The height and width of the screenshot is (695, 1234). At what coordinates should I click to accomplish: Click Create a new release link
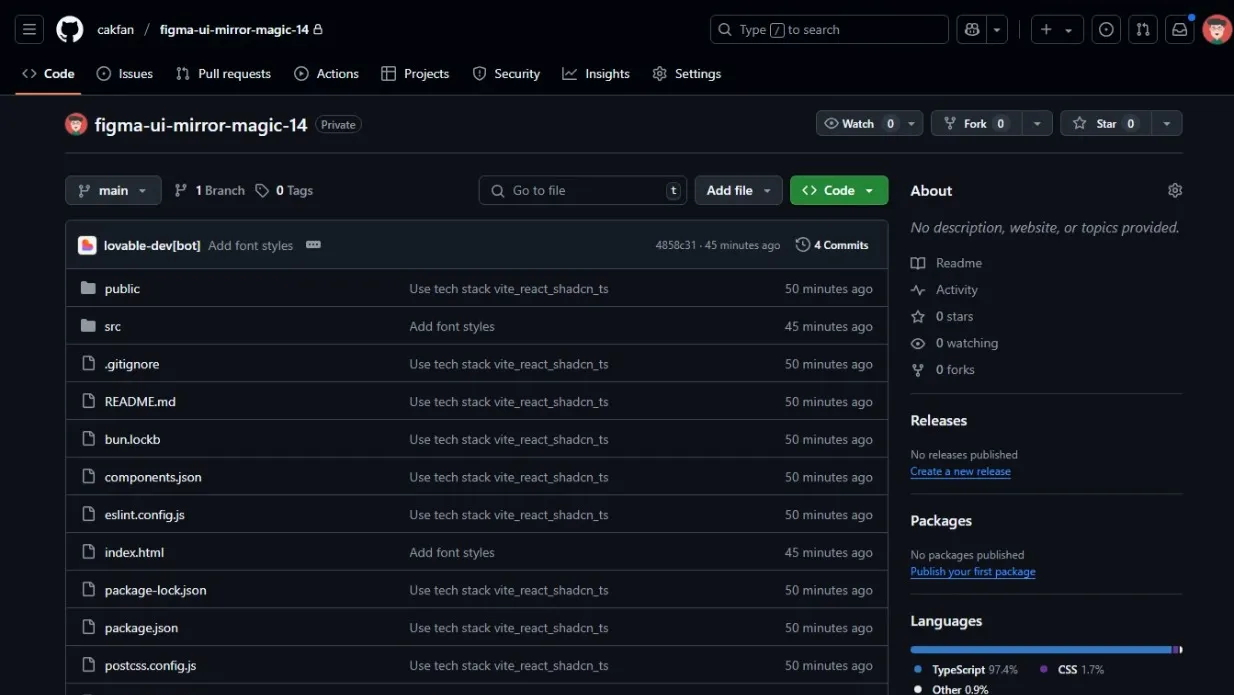(960, 472)
